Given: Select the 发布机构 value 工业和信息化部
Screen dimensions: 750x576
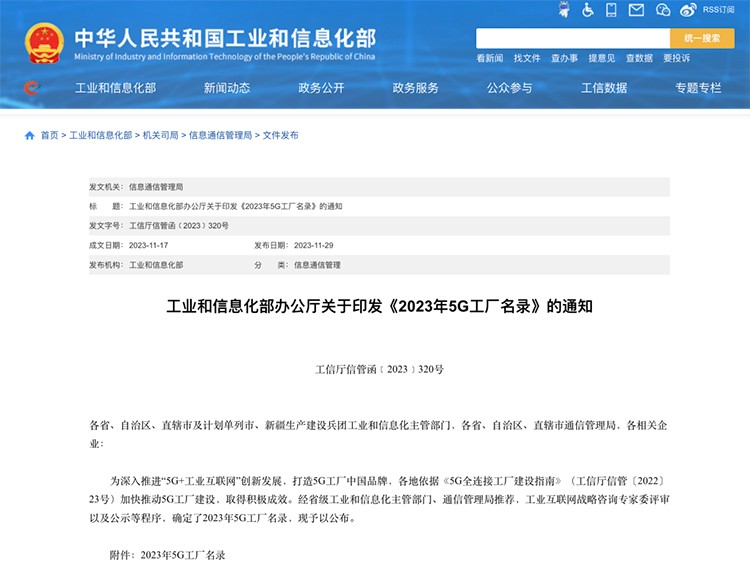Looking at the screenshot, I should coord(156,265).
